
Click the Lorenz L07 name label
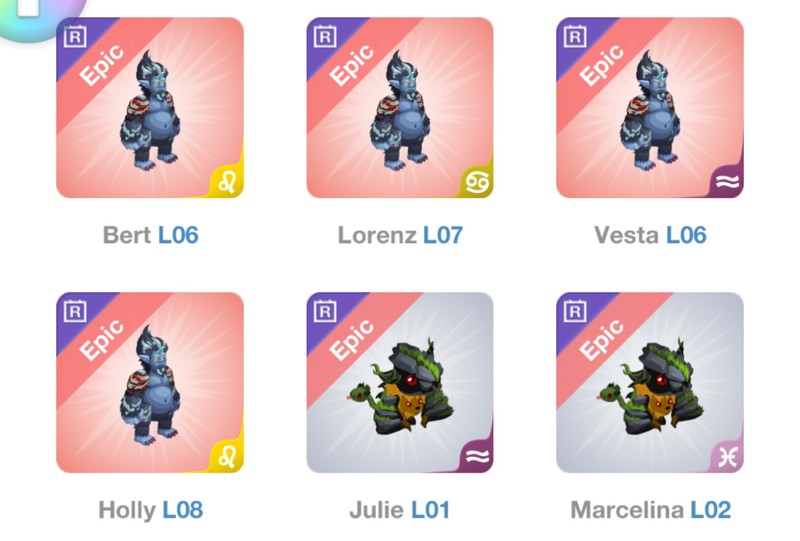pyautogui.click(x=401, y=235)
